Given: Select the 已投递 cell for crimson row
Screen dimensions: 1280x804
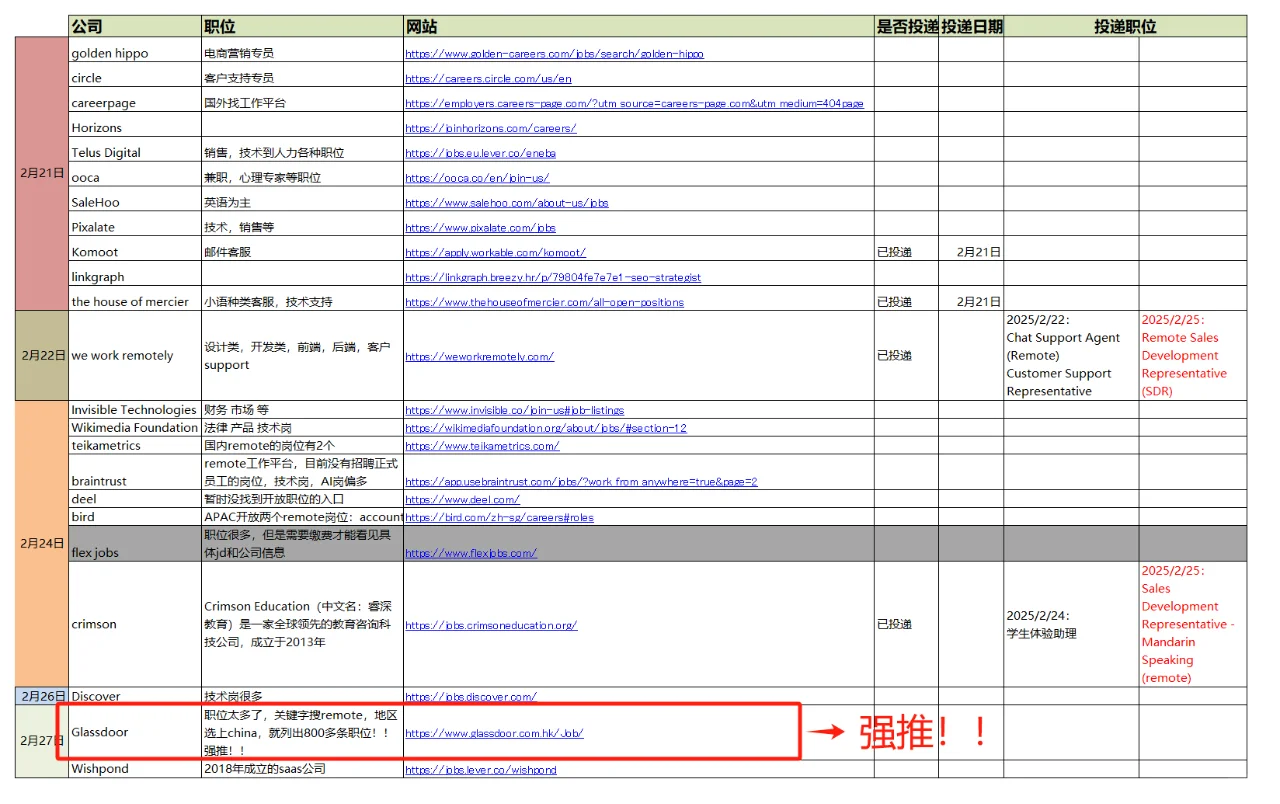Looking at the screenshot, I should pyautogui.click(x=895, y=624).
